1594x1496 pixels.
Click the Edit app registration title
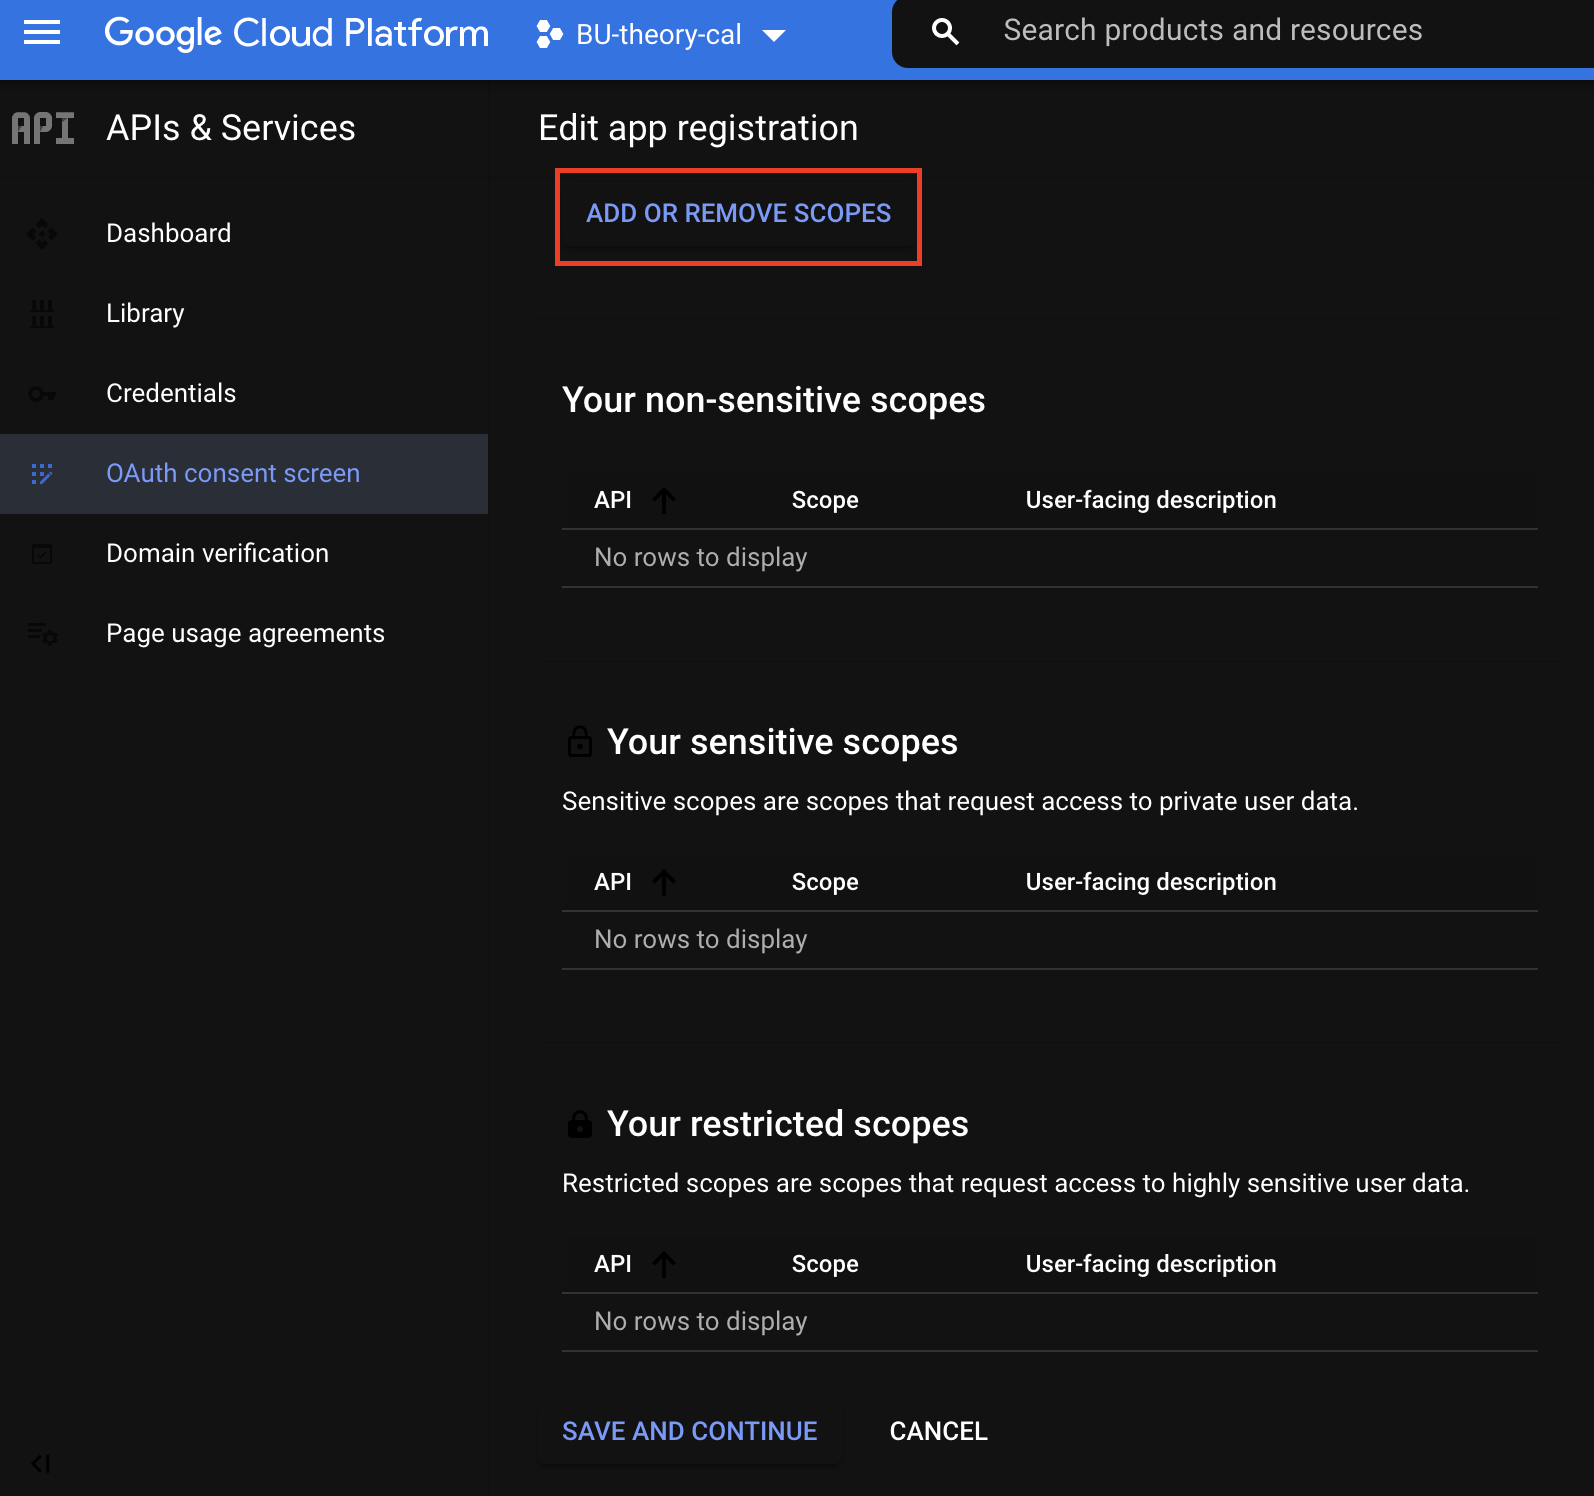698,128
